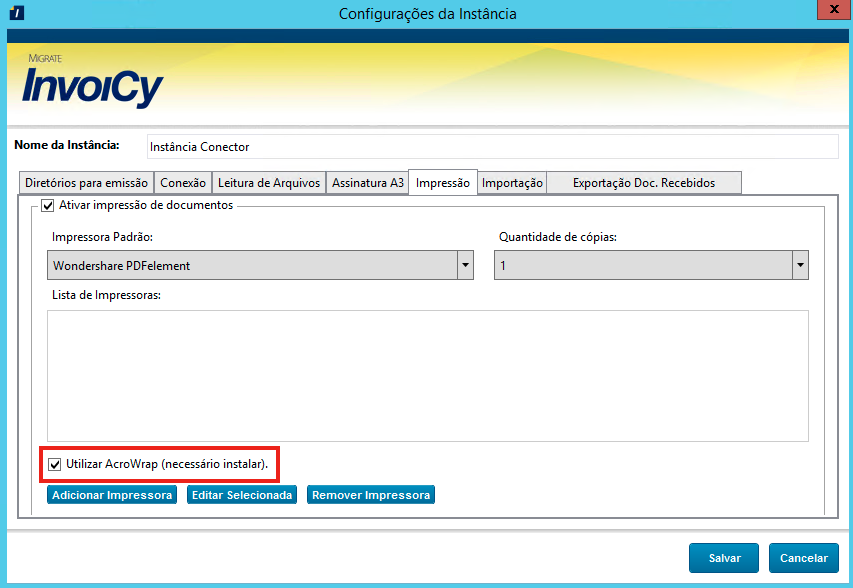The width and height of the screenshot is (853, 588).
Task: Open Exportação Doc. Recebidos tab
Action: (644, 183)
